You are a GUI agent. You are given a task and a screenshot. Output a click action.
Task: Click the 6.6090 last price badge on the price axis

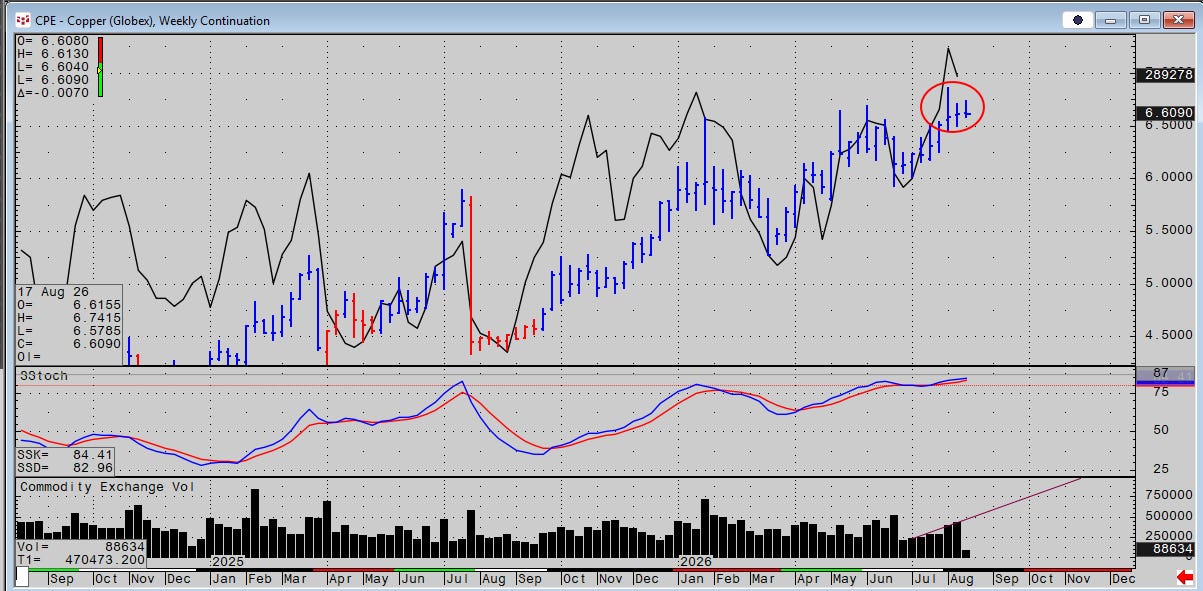tap(1165, 114)
